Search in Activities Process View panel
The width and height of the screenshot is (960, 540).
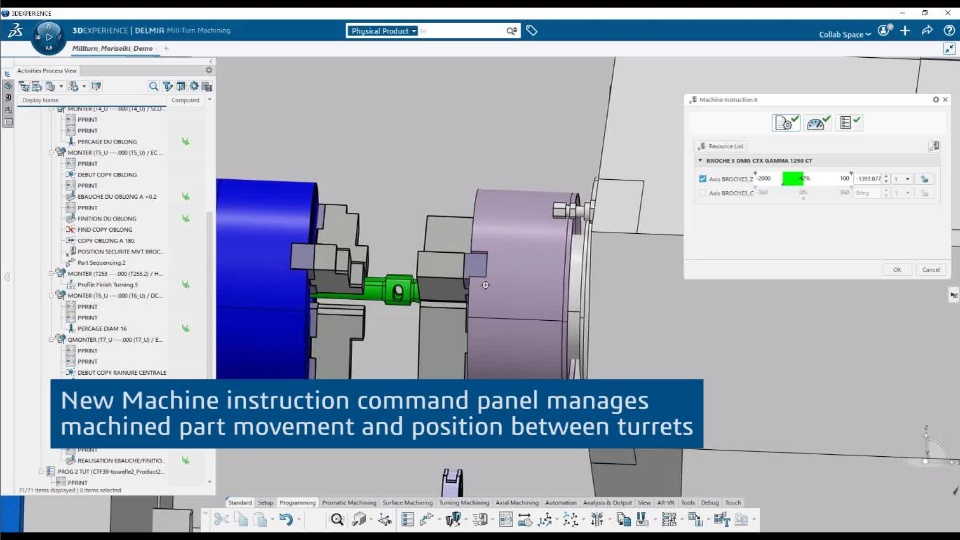153,86
